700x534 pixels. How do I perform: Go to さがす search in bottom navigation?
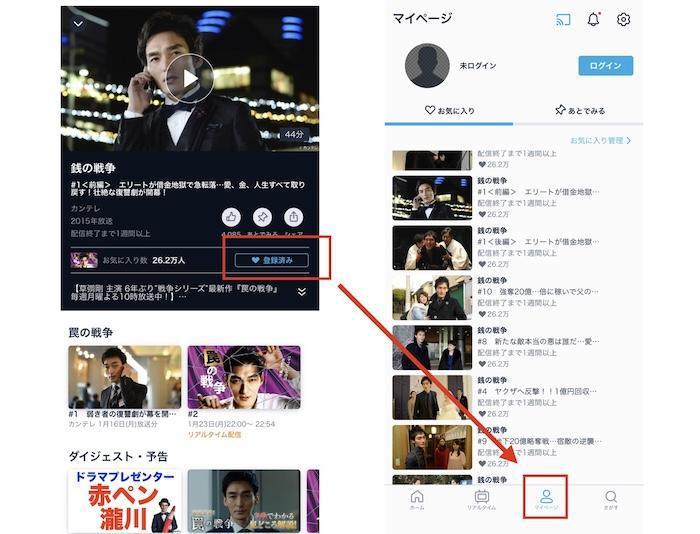(x=611, y=500)
